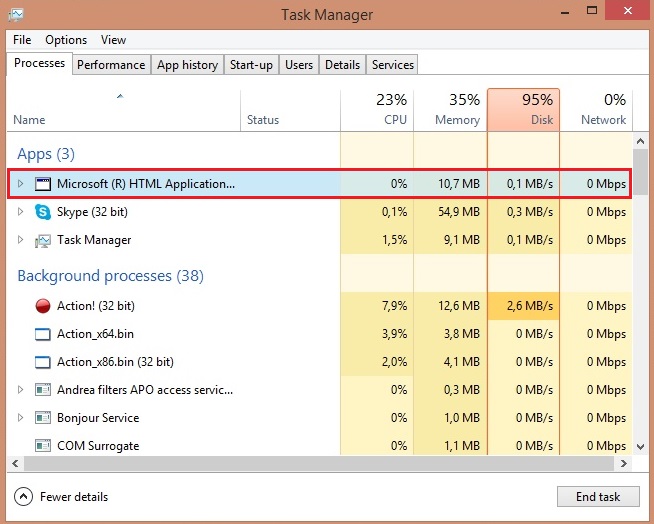Switch to the Performance tab
The image size is (654, 524).
[111, 65]
